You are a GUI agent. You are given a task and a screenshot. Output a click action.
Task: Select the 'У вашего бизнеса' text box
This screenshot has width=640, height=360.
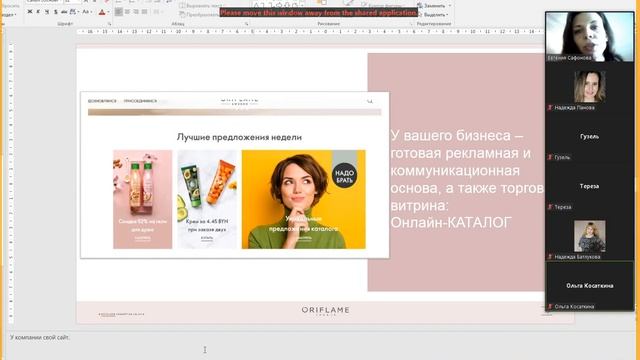tap(467, 179)
